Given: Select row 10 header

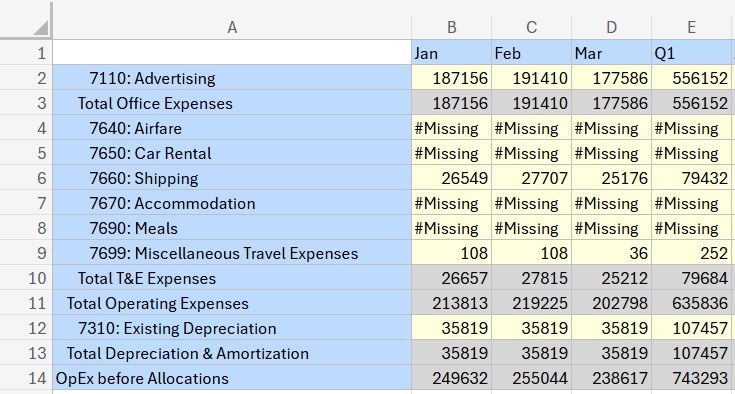Looking at the screenshot, I should click(x=26, y=278).
